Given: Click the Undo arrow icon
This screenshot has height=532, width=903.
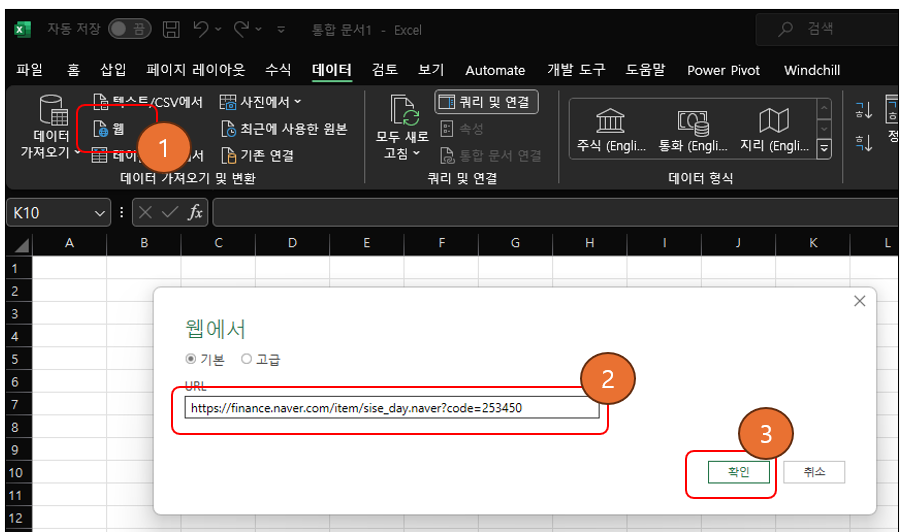Looking at the screenshot, I should pos(201,29).
